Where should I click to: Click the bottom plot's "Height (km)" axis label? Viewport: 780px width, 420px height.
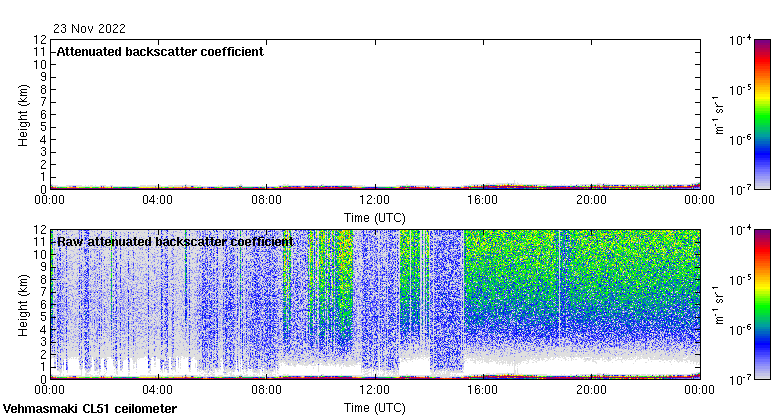(x=23, y=306)
